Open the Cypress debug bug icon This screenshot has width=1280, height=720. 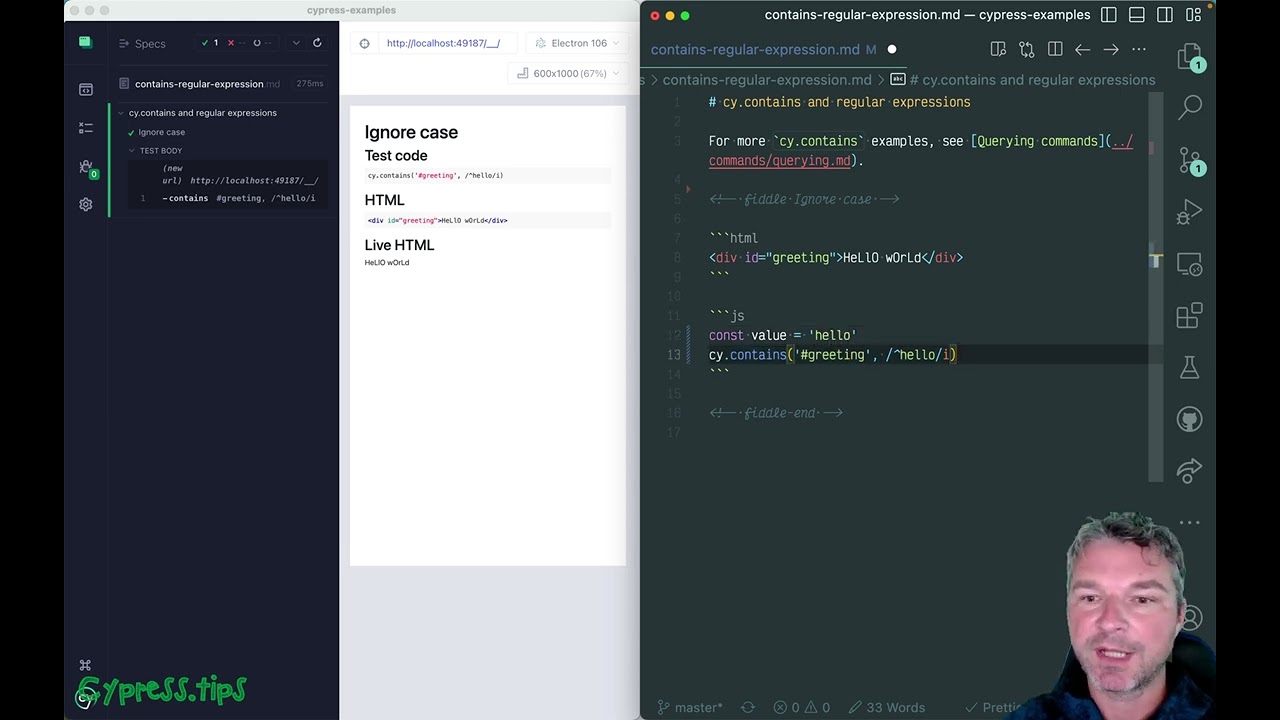tap(85, 166)
